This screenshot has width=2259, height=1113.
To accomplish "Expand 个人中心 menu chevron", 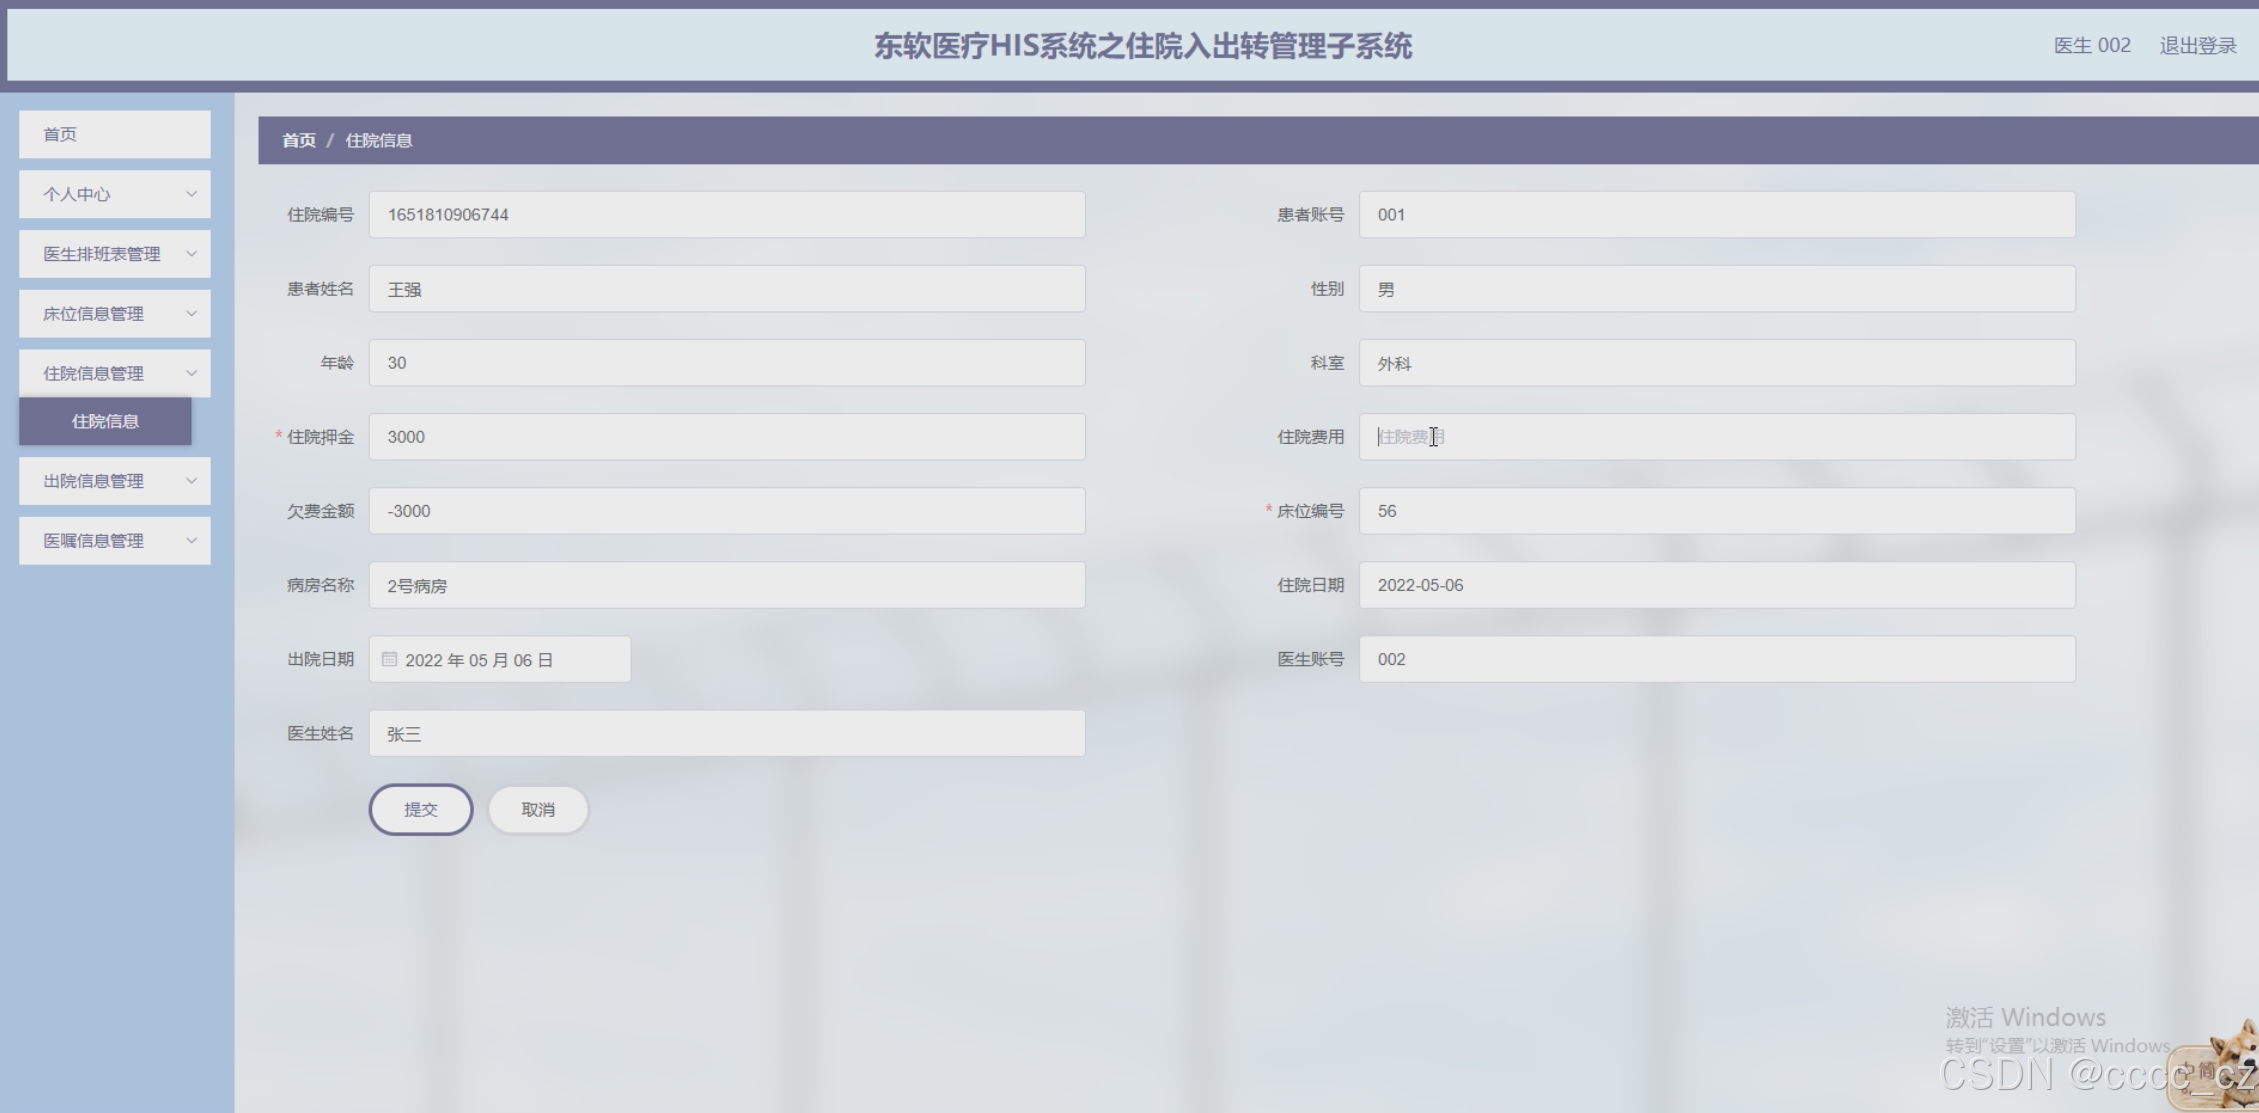I will tap(191, 194).
